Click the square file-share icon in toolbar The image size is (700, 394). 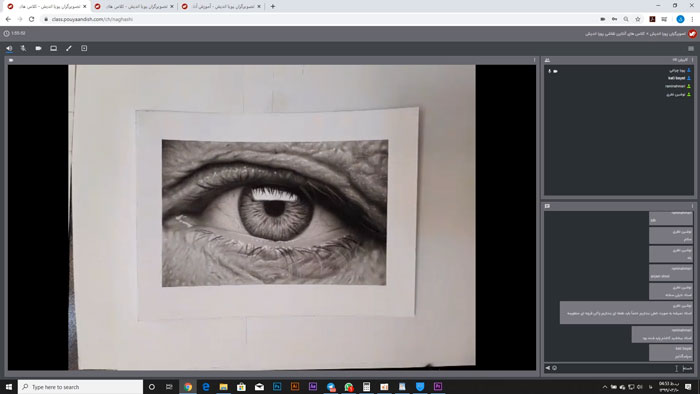[x=84, y=48]
